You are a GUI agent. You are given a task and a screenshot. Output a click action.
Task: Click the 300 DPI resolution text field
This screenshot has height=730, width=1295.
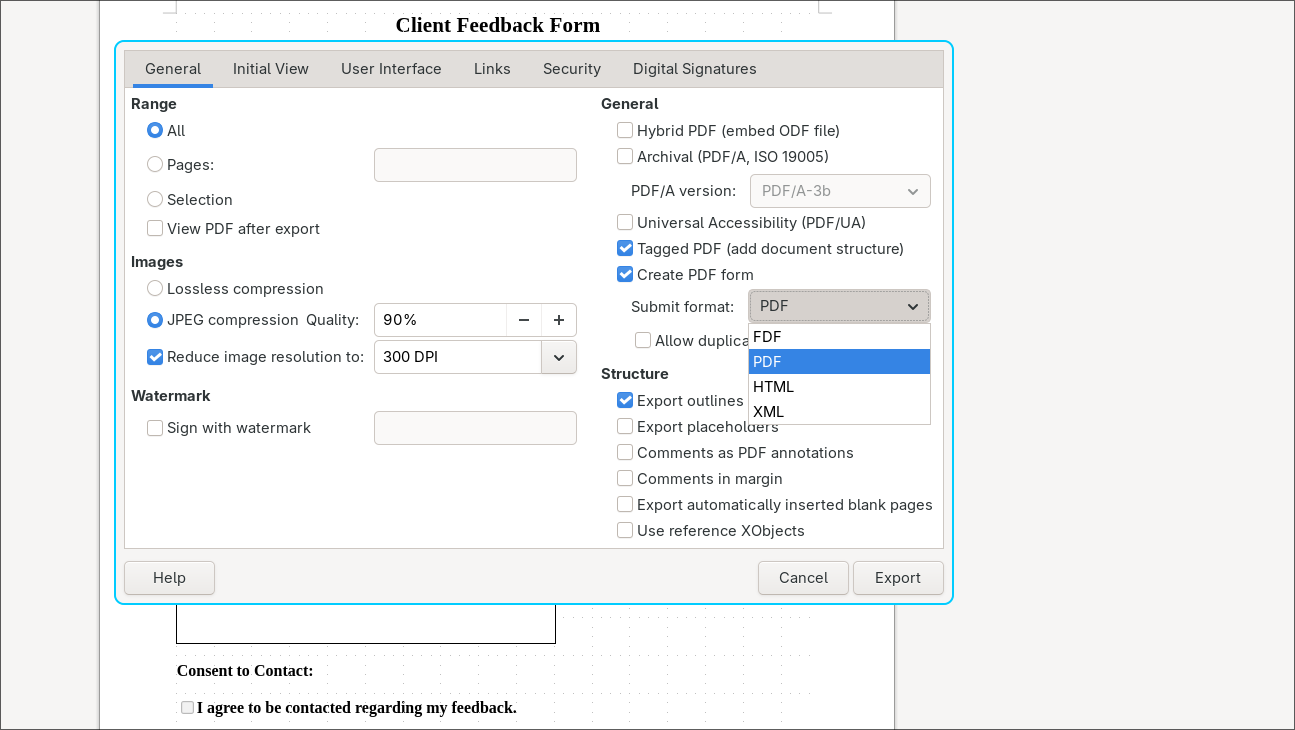[458, 357]
